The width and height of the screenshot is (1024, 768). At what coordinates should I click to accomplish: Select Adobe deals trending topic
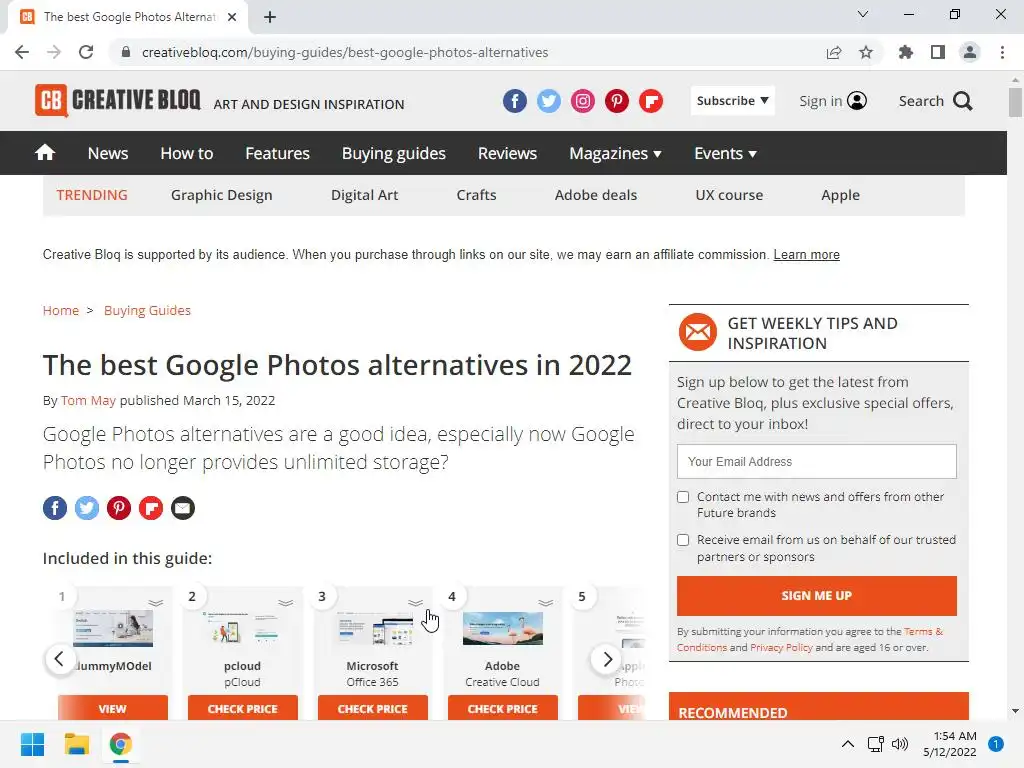coord(596,195)
